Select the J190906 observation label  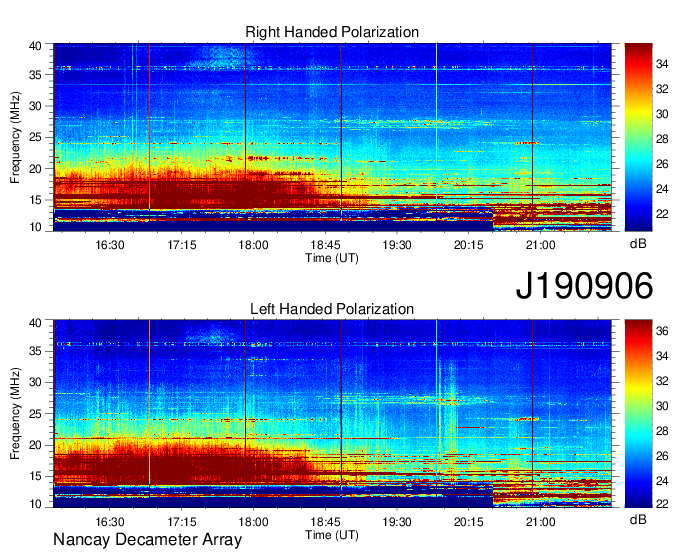[584, 286]
